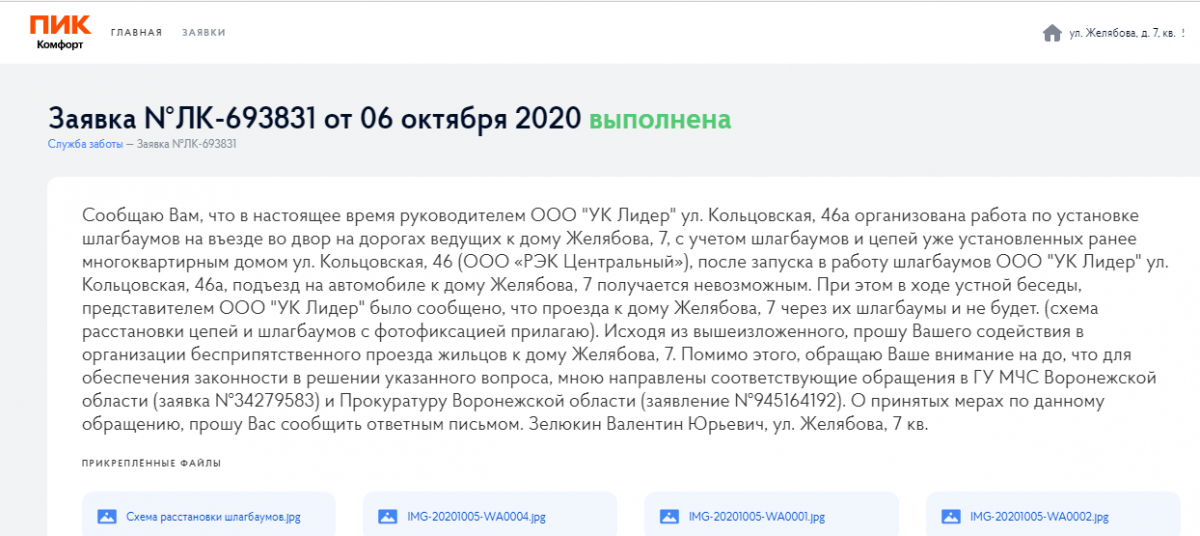
Task: Open attached file IMG-20201005-WA0004.jpg
Action: pos(489,517)
